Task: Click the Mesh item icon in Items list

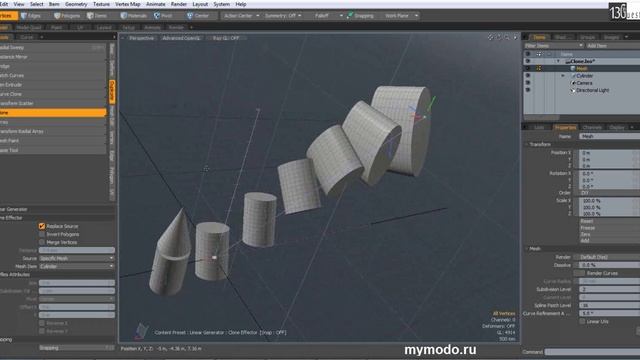Action: click(573, 69)
